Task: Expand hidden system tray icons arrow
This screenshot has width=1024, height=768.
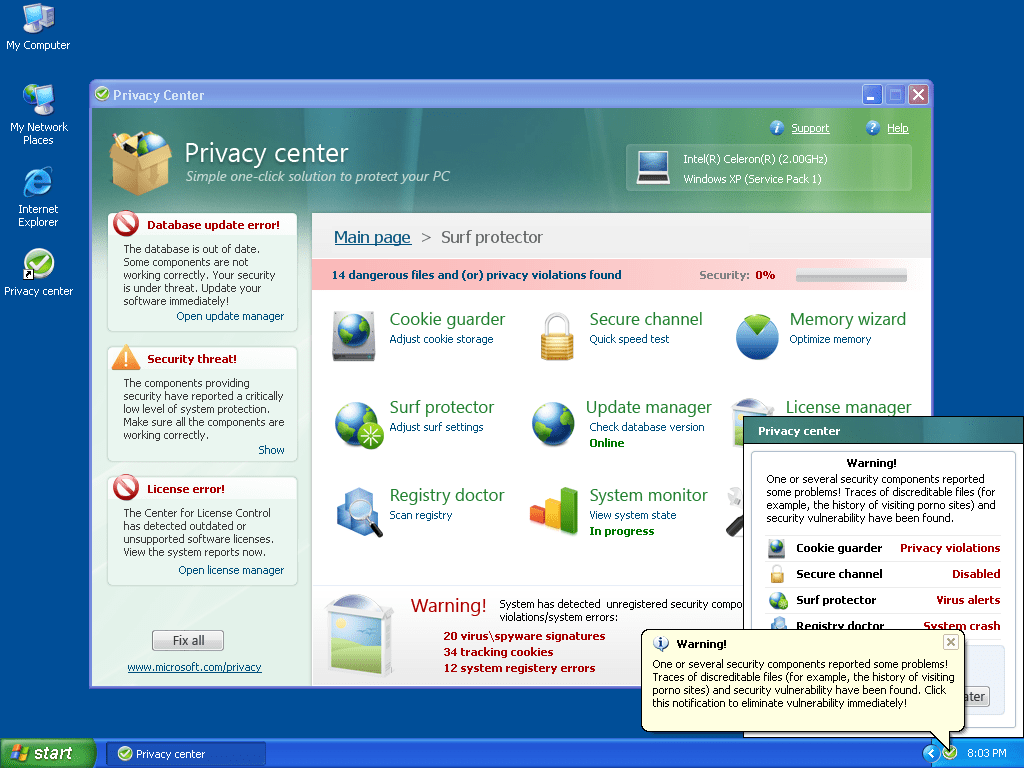Action: 931,753
